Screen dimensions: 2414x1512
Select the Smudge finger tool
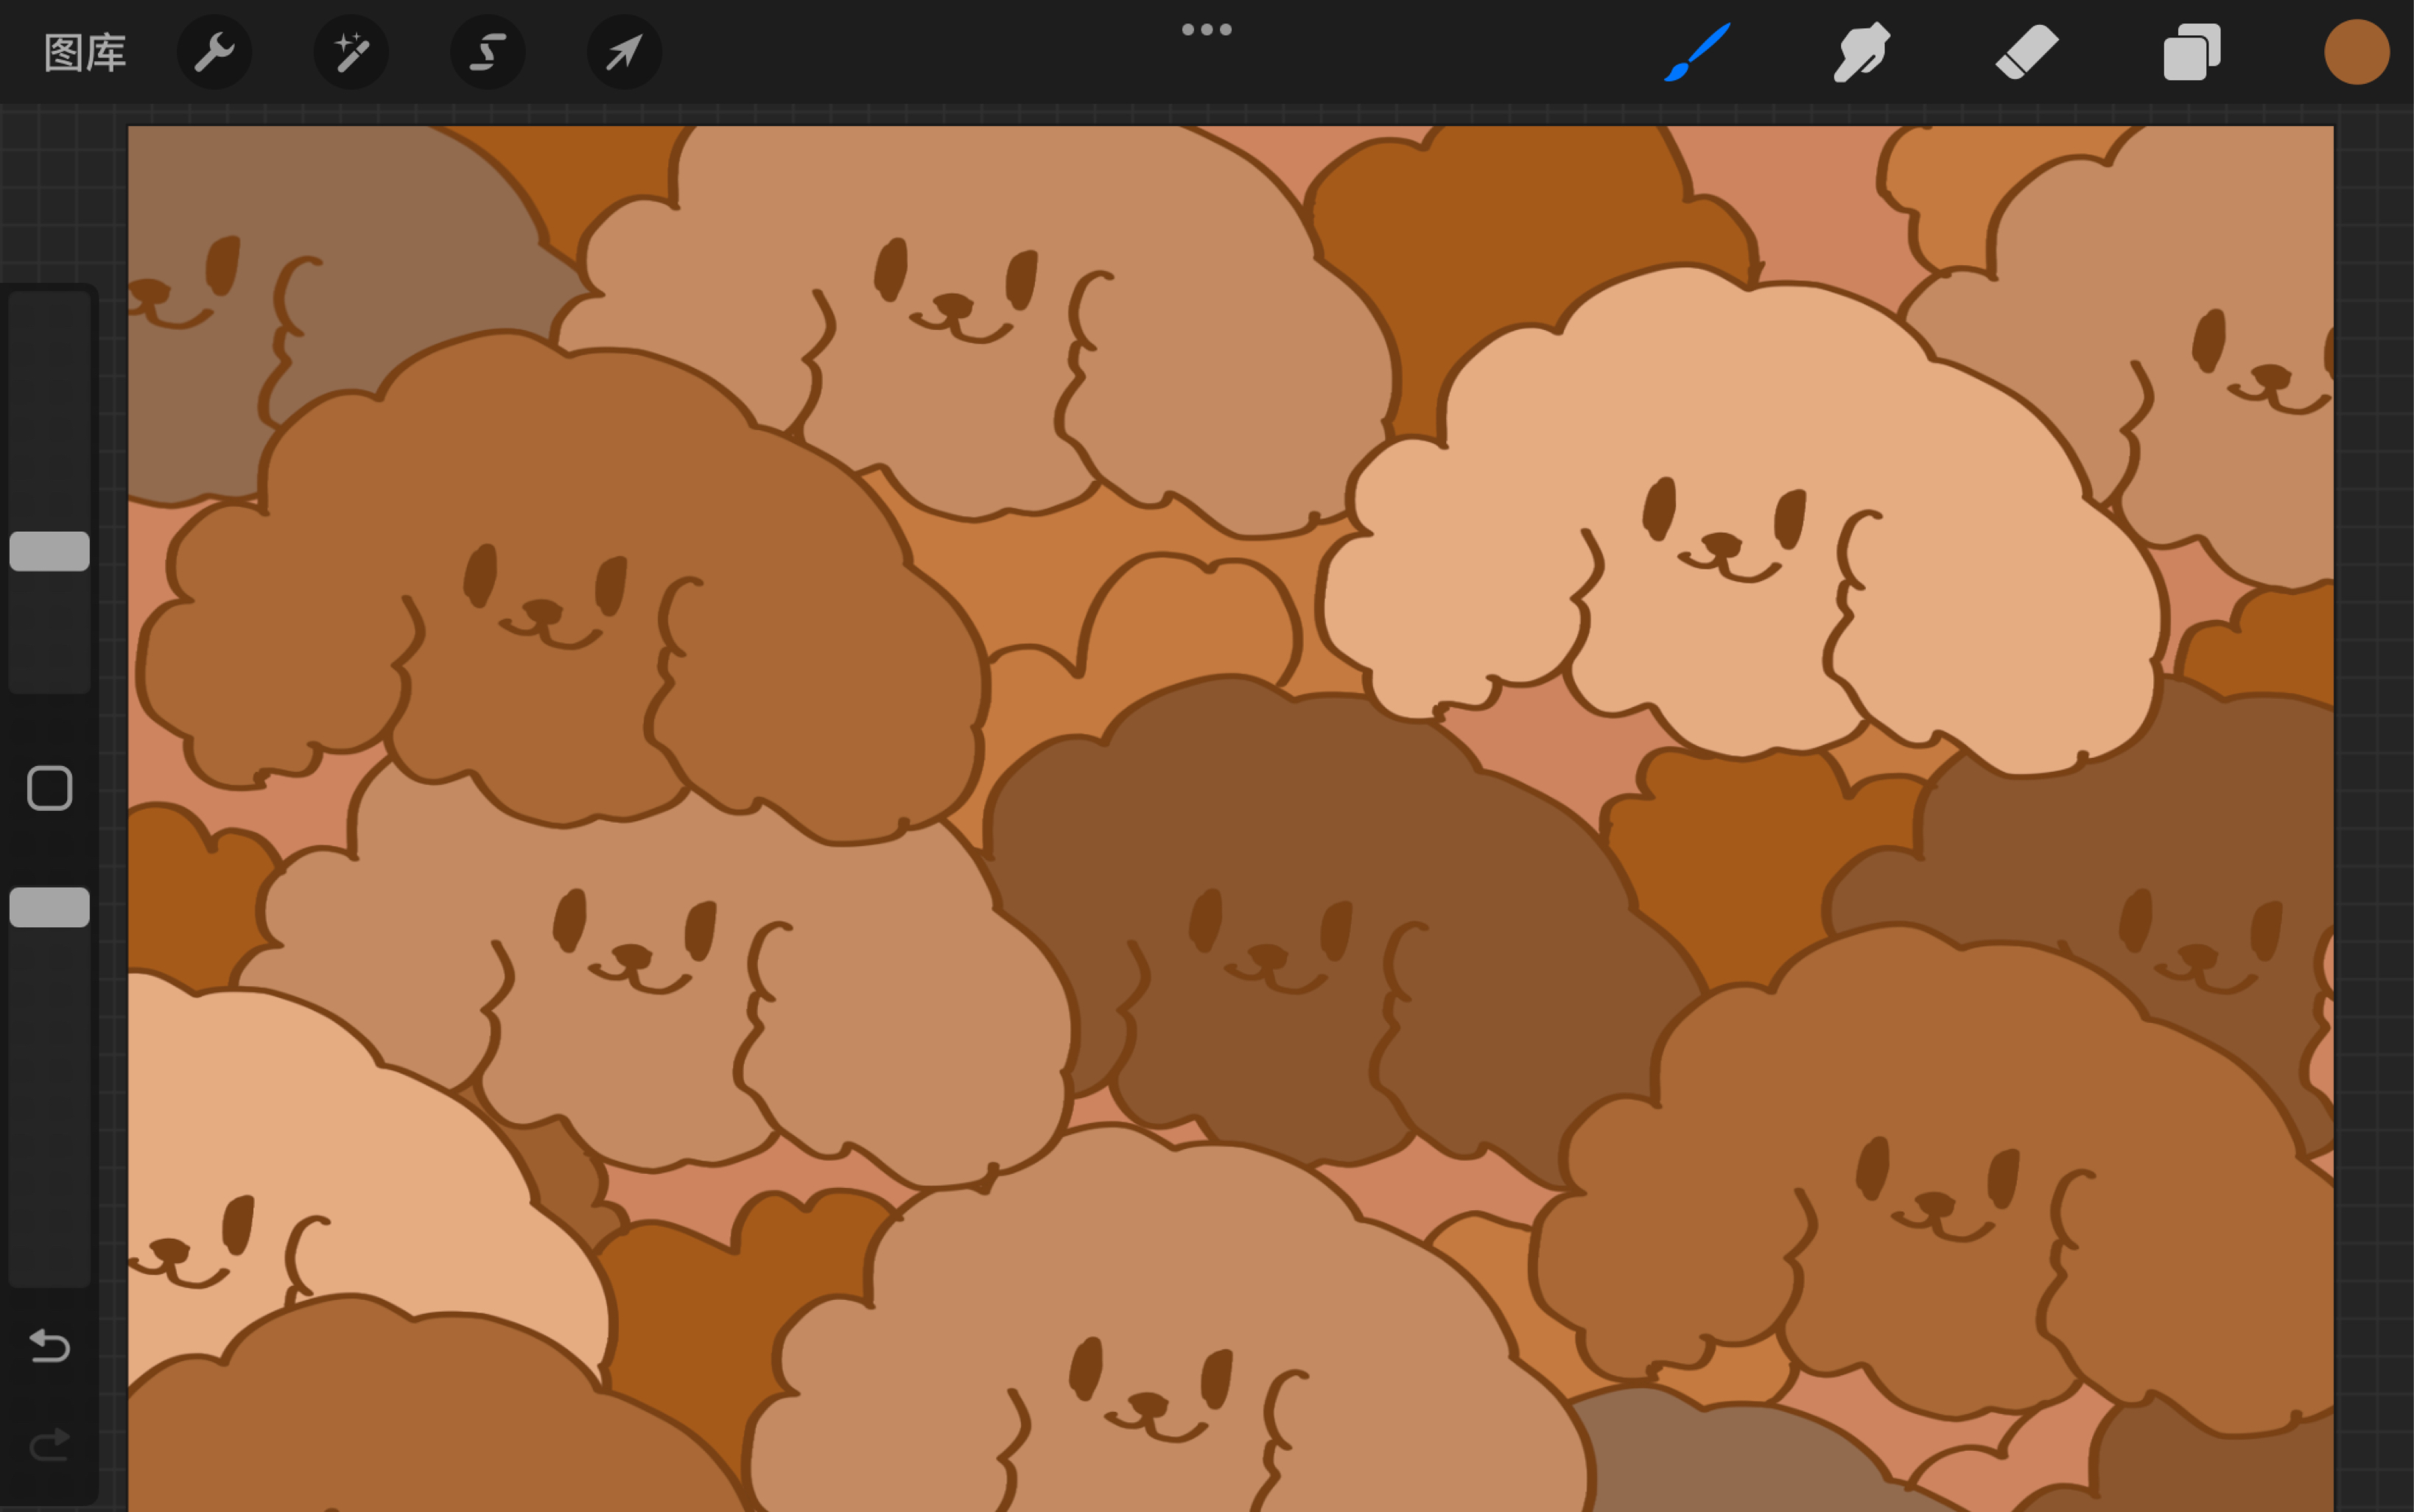pyautogui.click(x=1861, y=52)
